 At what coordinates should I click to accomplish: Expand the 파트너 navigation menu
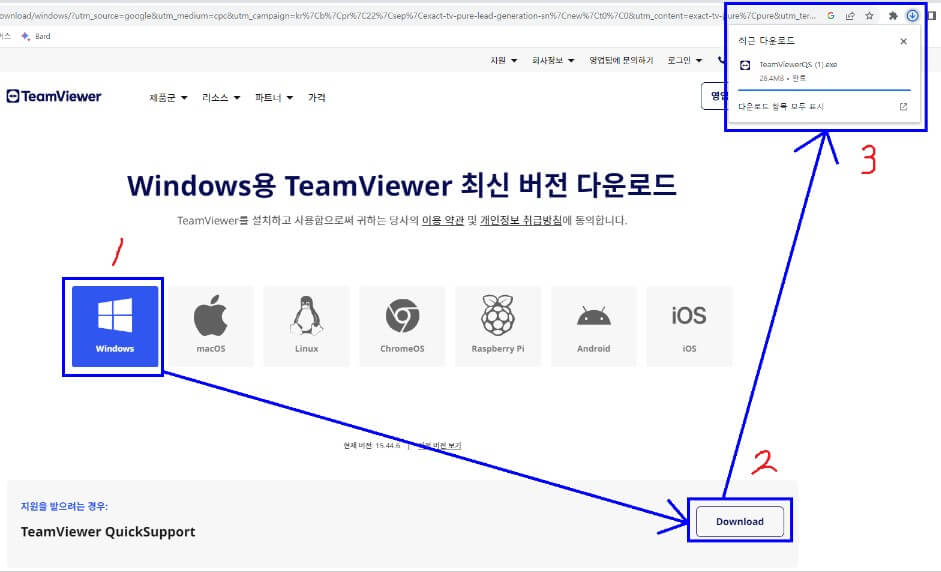(274, 97)
